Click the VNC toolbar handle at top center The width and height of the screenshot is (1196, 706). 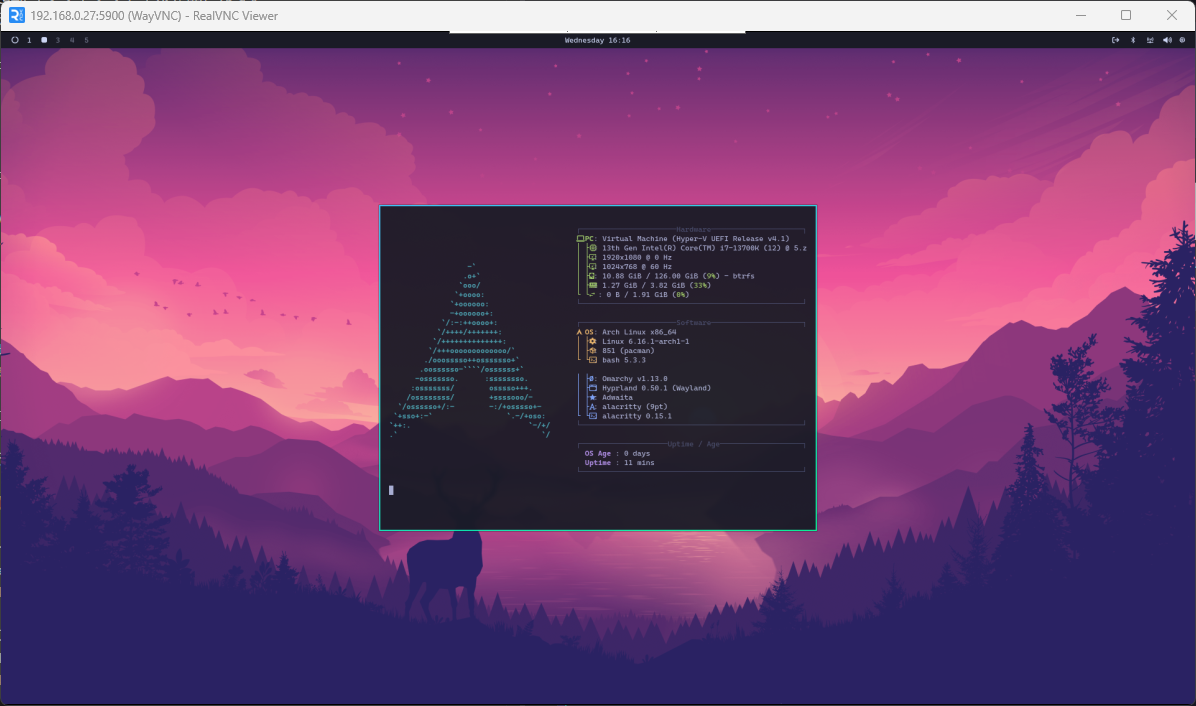[x=597, y=32]
